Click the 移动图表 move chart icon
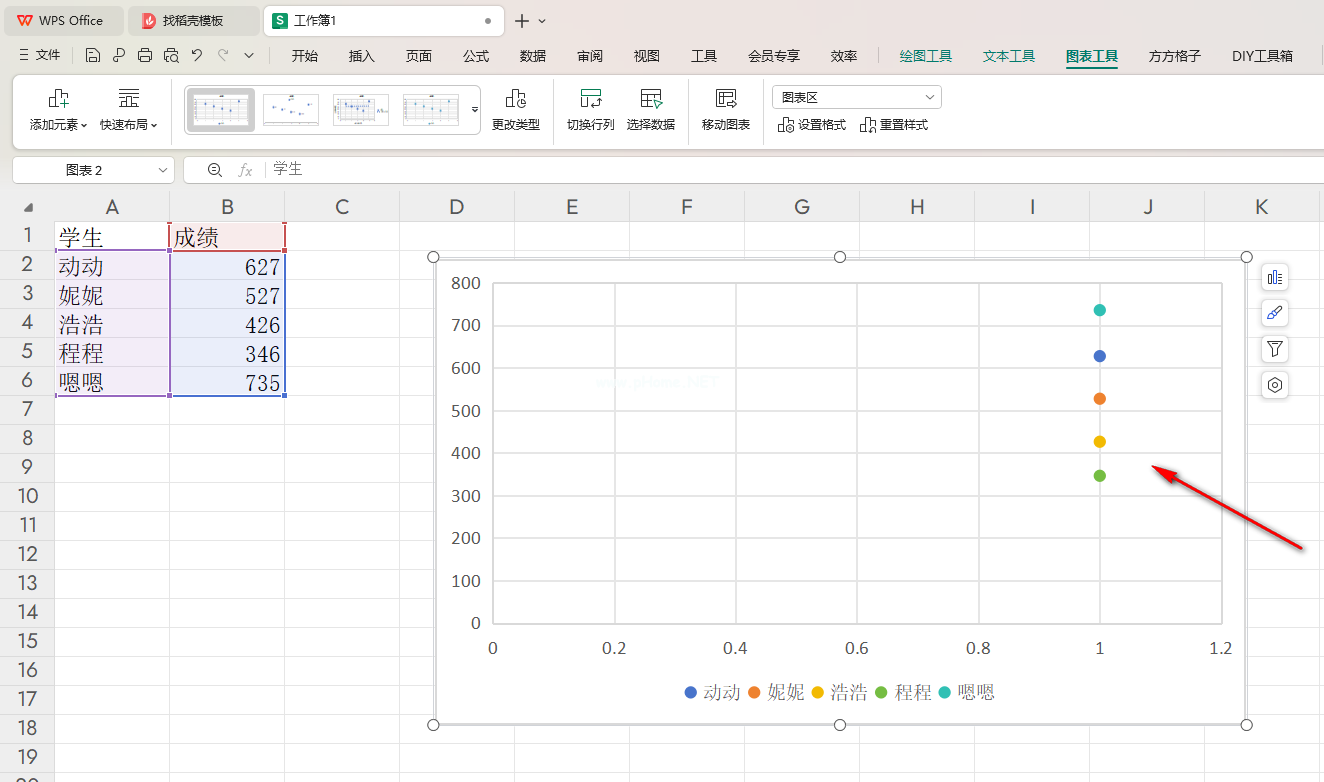This screenshot has height=782, width=1324. point(725,99)
